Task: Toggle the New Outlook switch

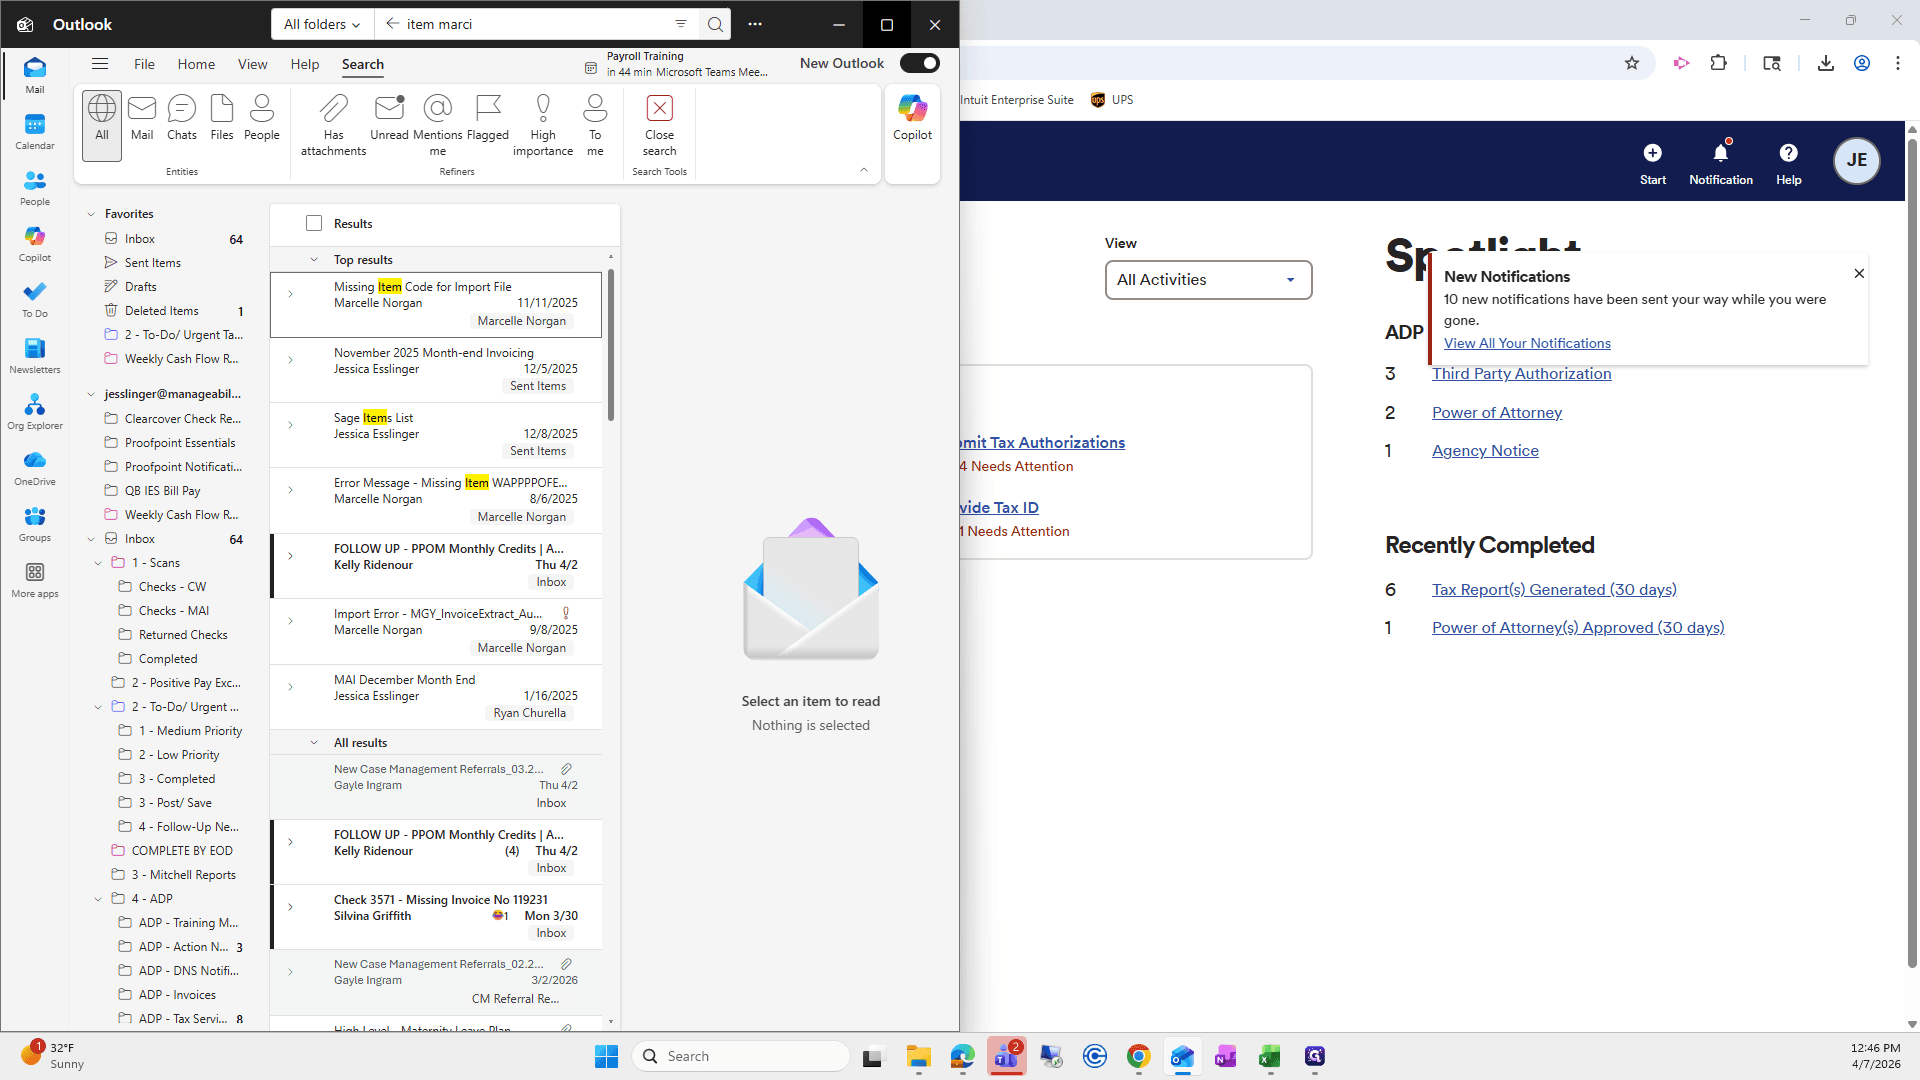Action: tap(919, 63)
